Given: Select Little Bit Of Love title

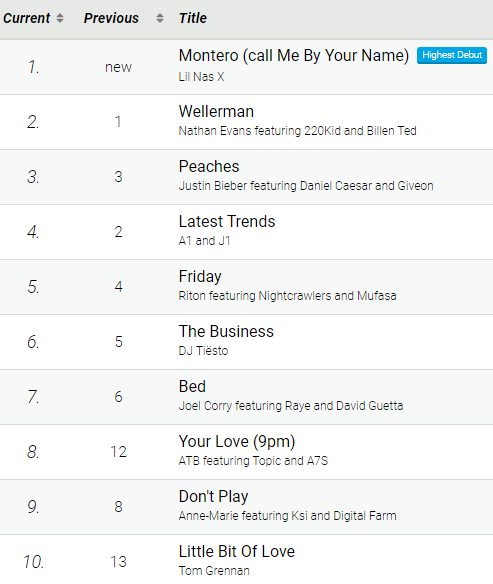Looking at the screenshot, I should [237, 551].
